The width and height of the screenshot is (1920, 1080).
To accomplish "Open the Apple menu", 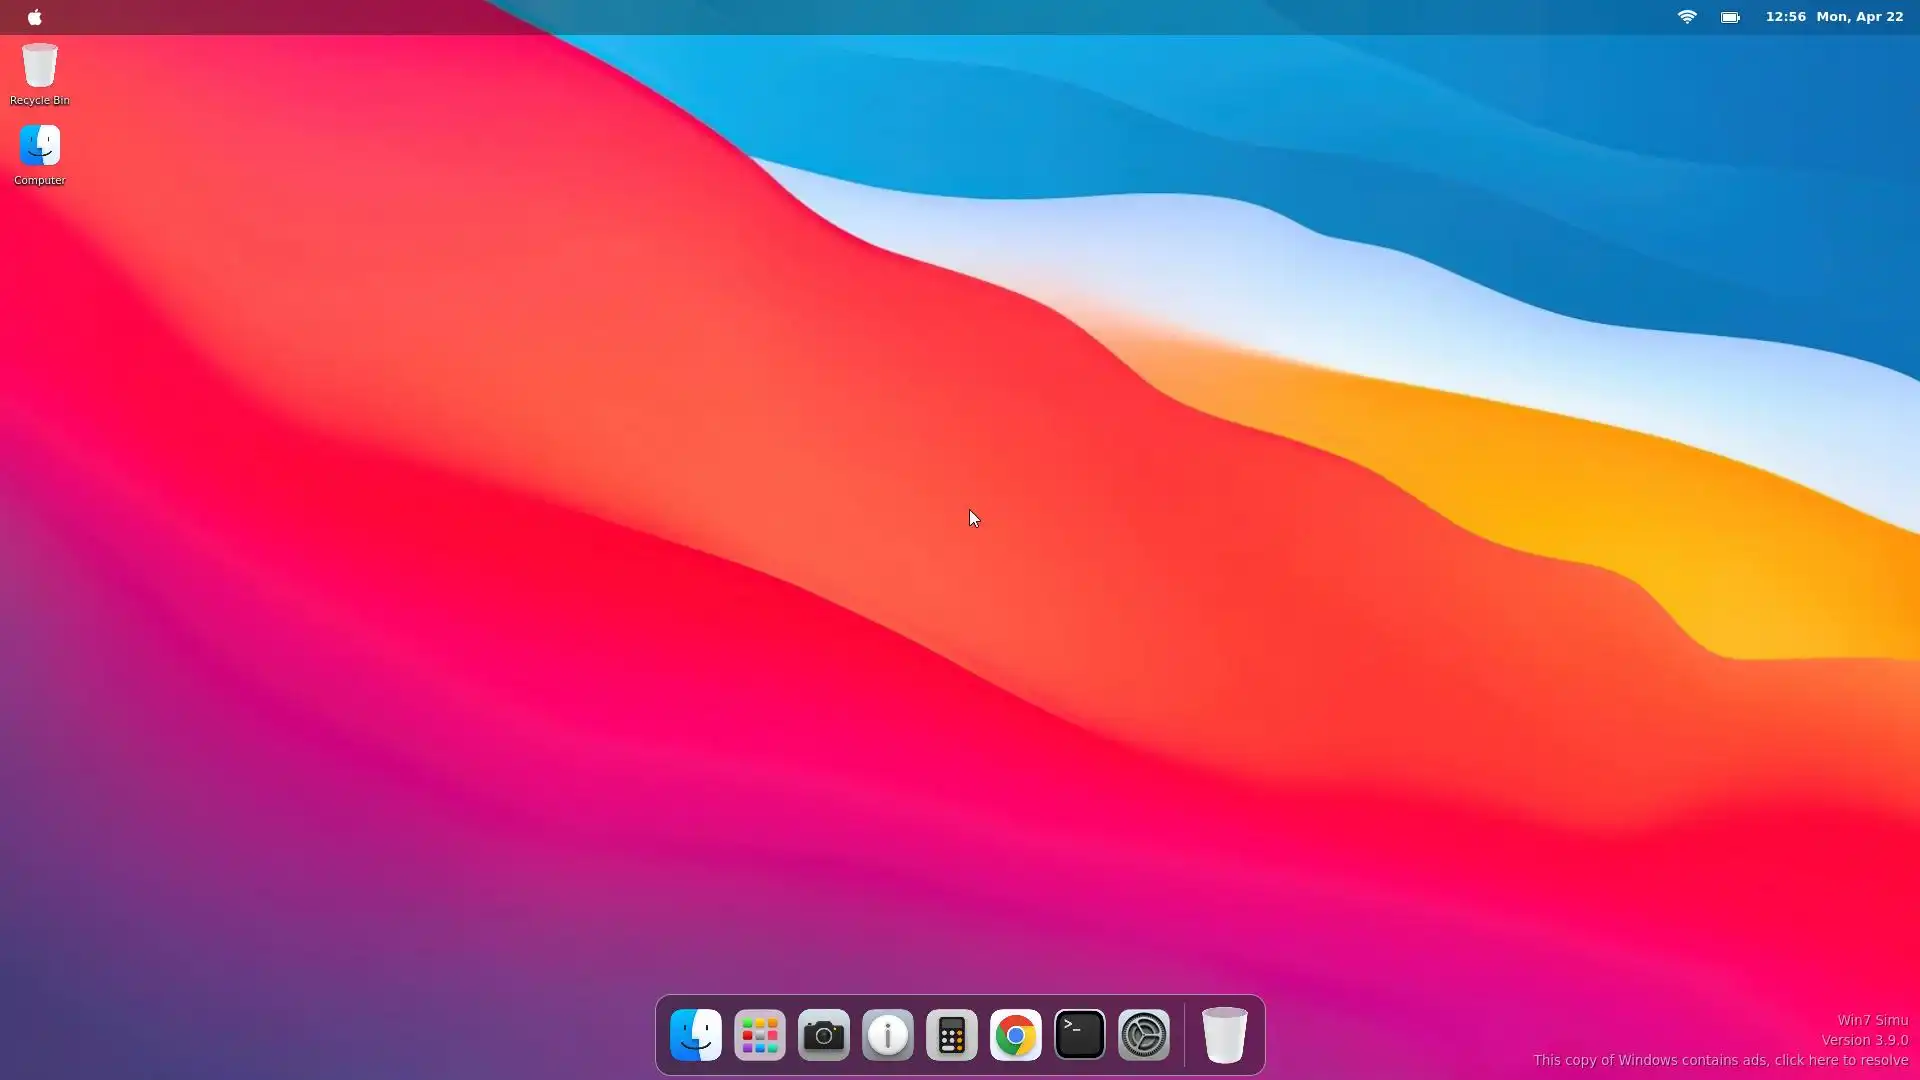I will click(34, 17).
